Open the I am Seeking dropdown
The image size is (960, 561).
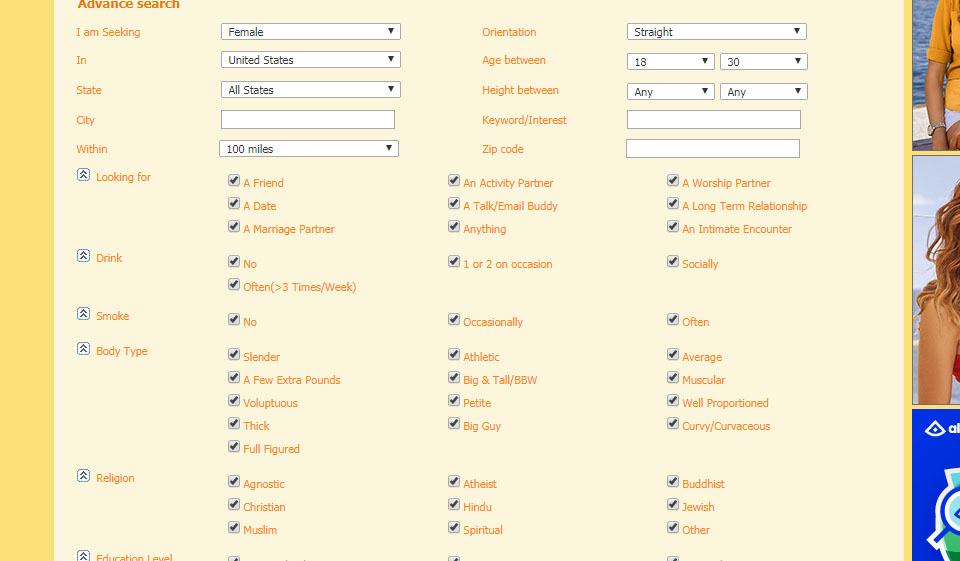[x=310, y=32]
